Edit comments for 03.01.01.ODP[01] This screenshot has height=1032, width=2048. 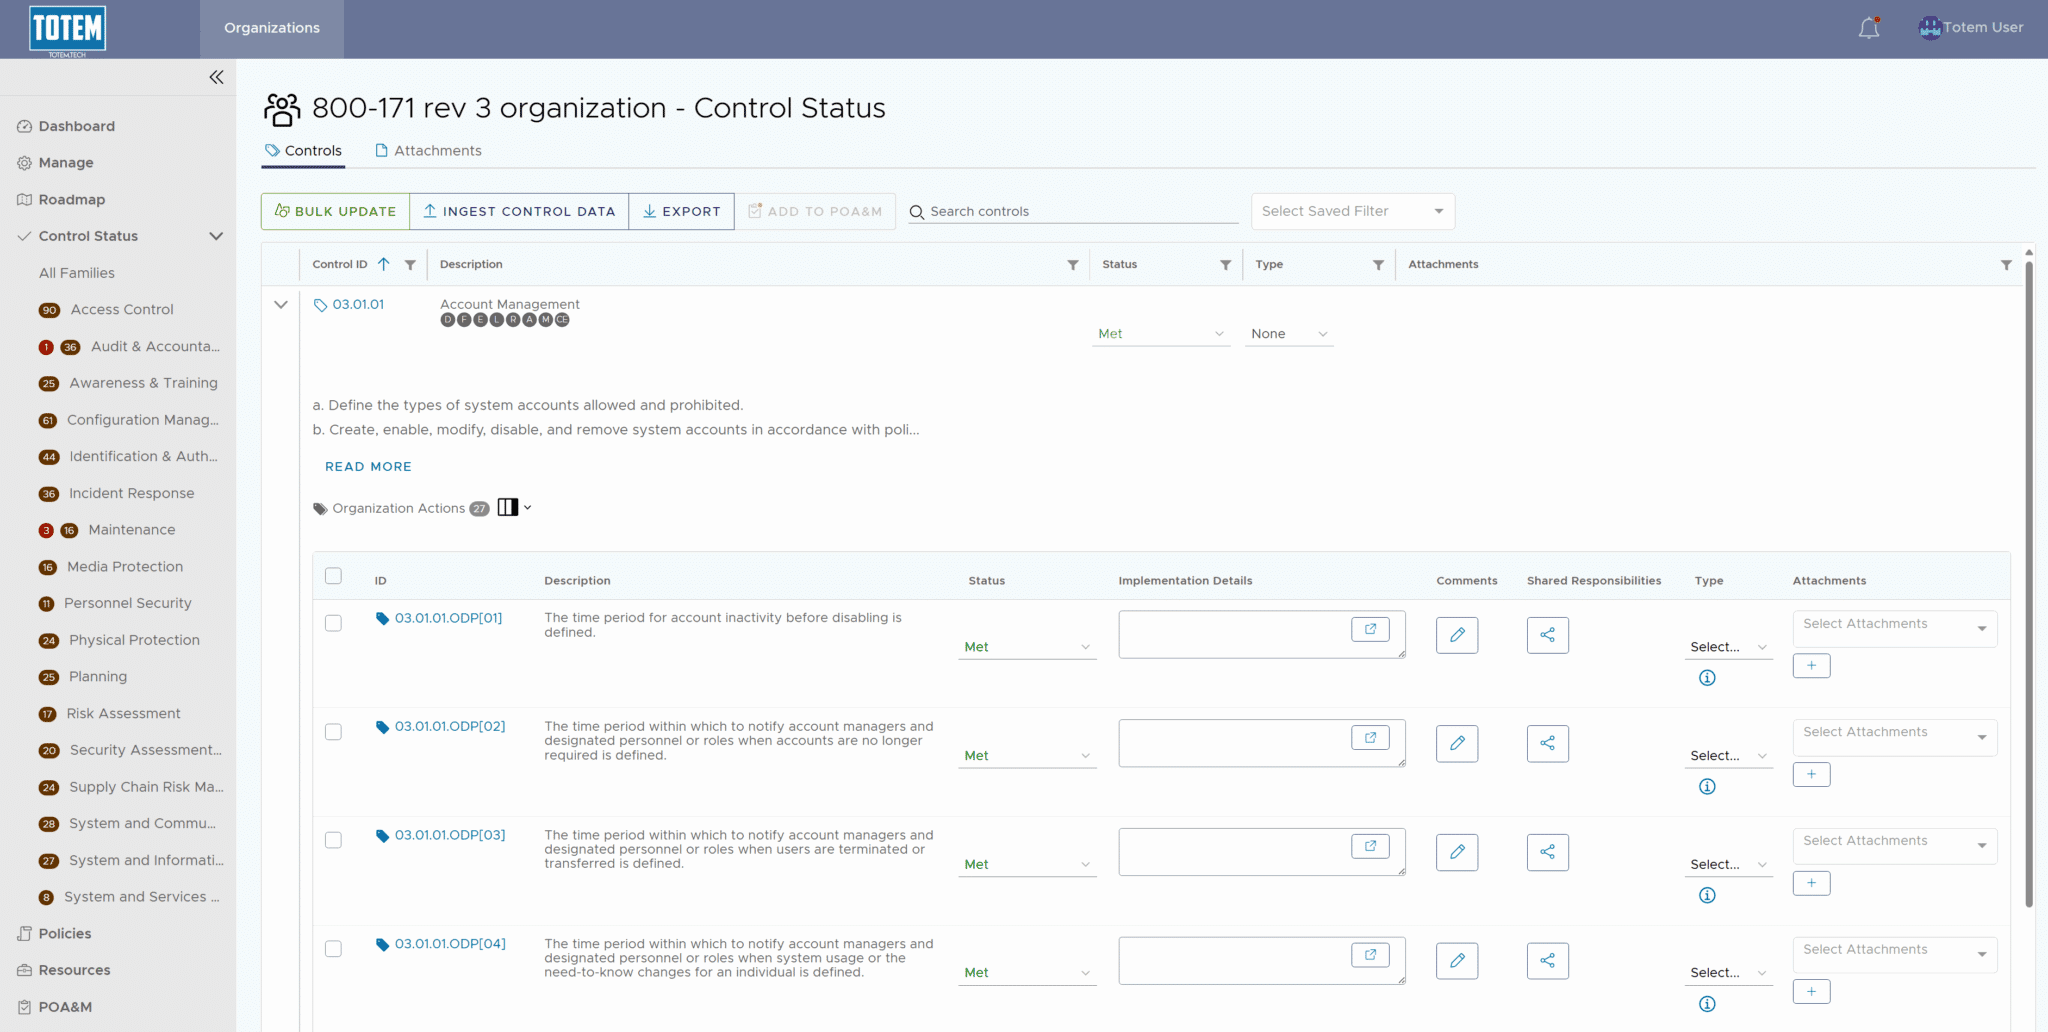click(1456, 635)
